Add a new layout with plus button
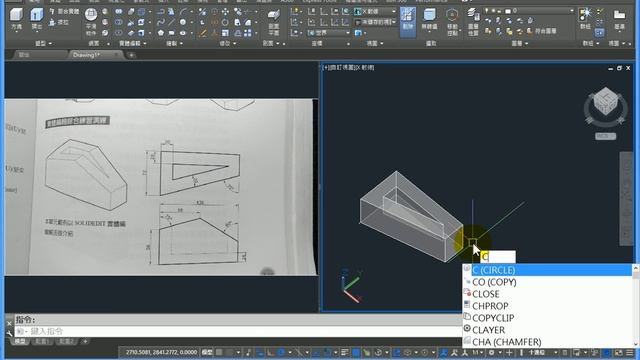 [85, 341]
